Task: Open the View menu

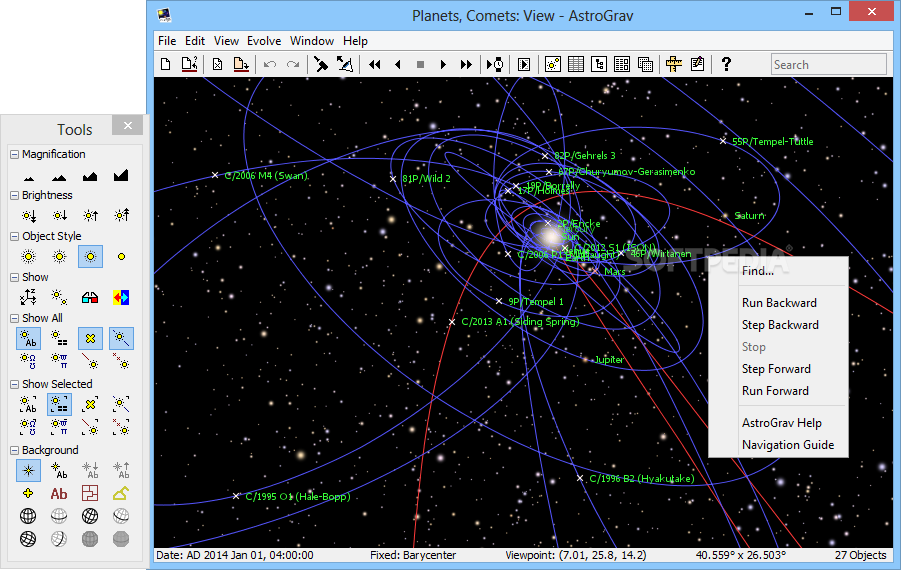Action: (x=226, y=41)
